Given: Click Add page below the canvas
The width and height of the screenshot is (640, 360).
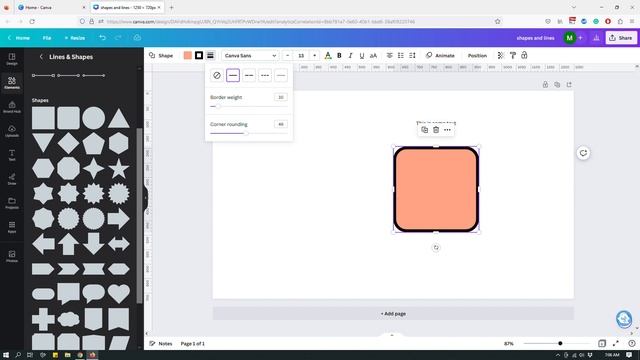Looking at the screenshot, I should click(393, 313).
